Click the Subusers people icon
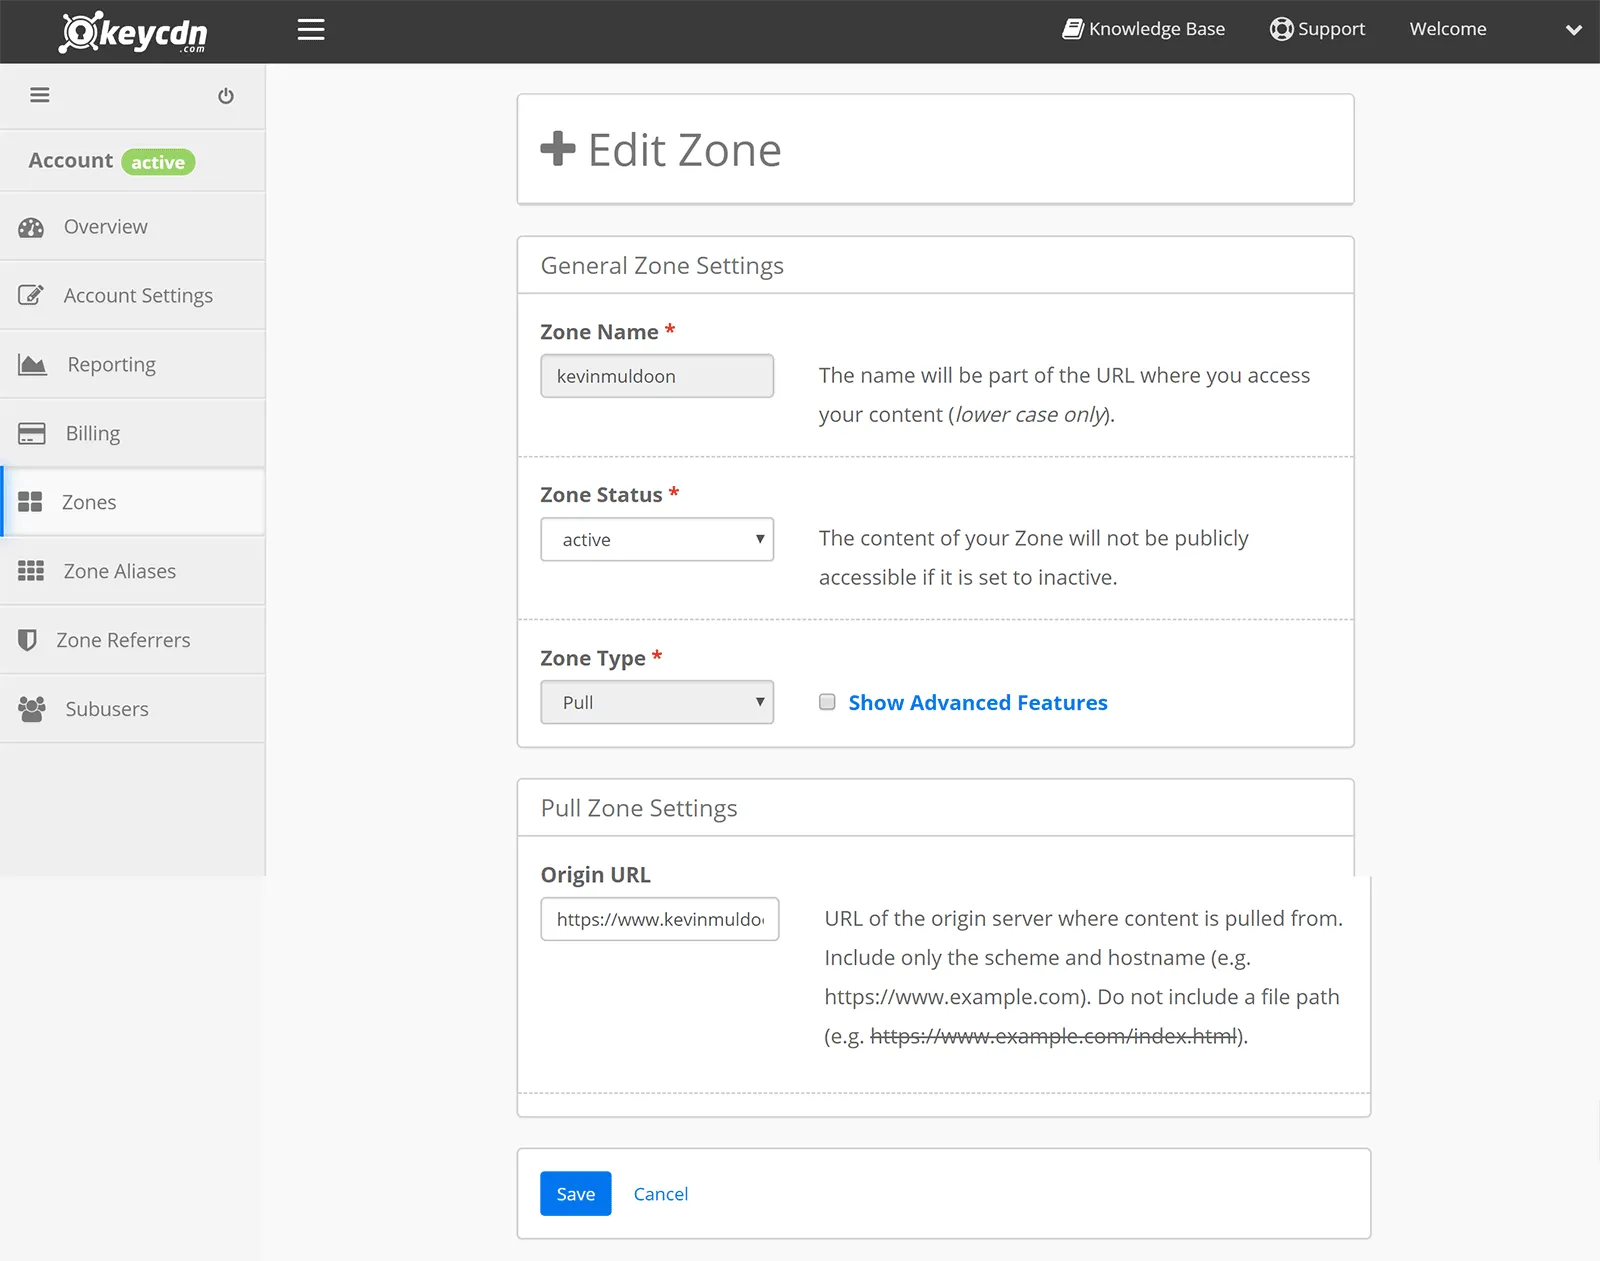Screen dimensions: 1600x1261 tap(32, 709)
